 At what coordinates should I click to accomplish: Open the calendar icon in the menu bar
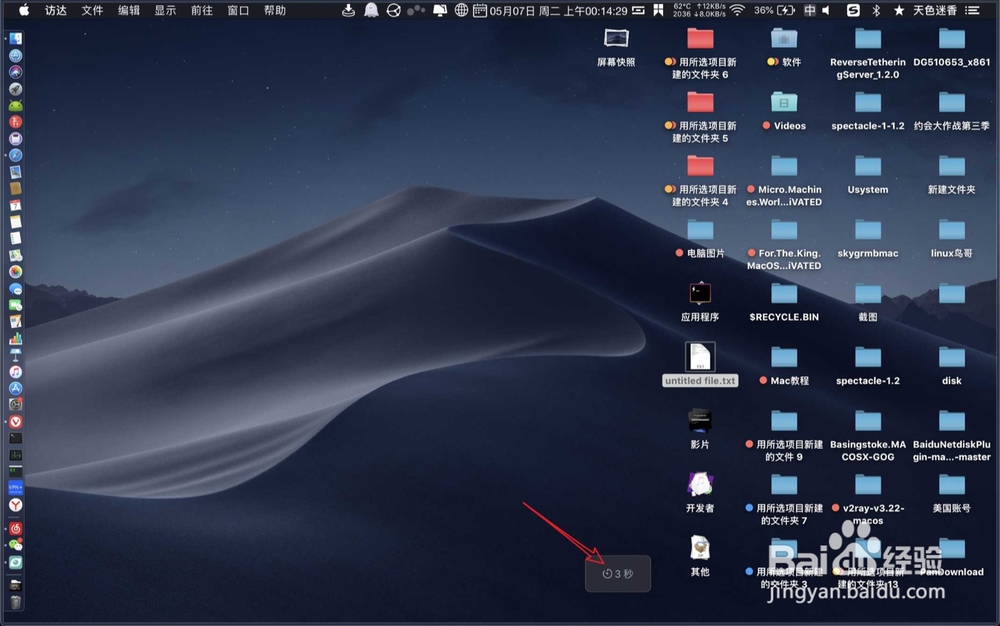(x=478, y=10)
